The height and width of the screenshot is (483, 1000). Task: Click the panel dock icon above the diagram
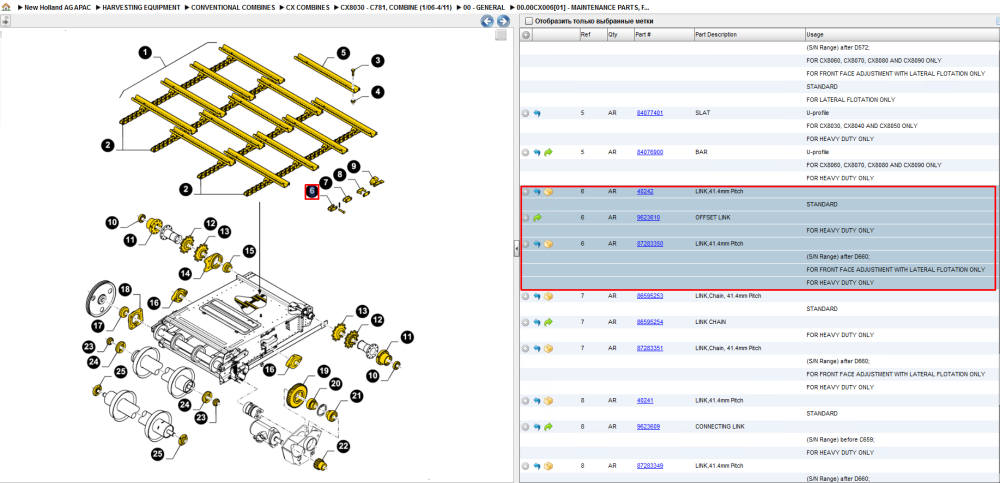[5, 21]
